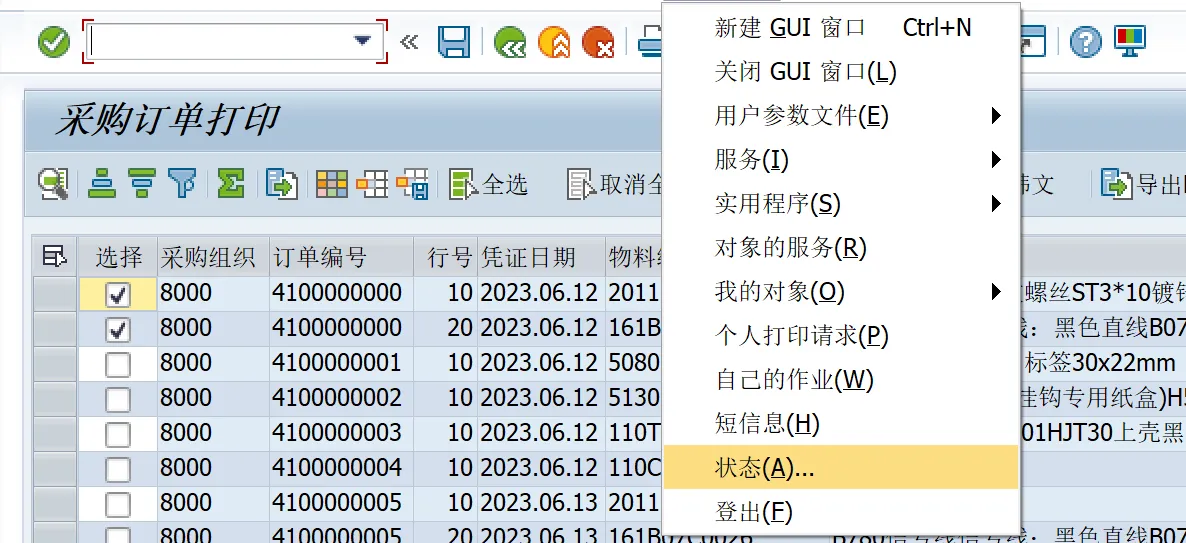Screen dimensions: 1186x543
Task: Select the checkbox for order 4100000003
Action: tap(118, 434)
